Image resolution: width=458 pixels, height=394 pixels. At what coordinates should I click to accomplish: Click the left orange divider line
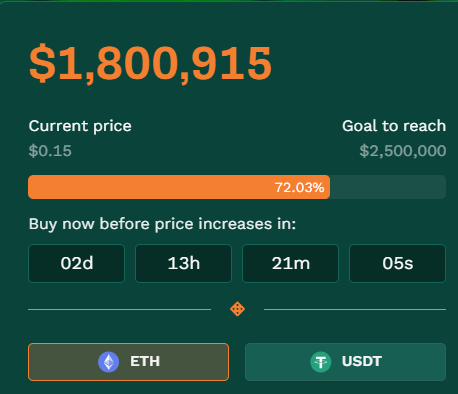click(119, 309)
